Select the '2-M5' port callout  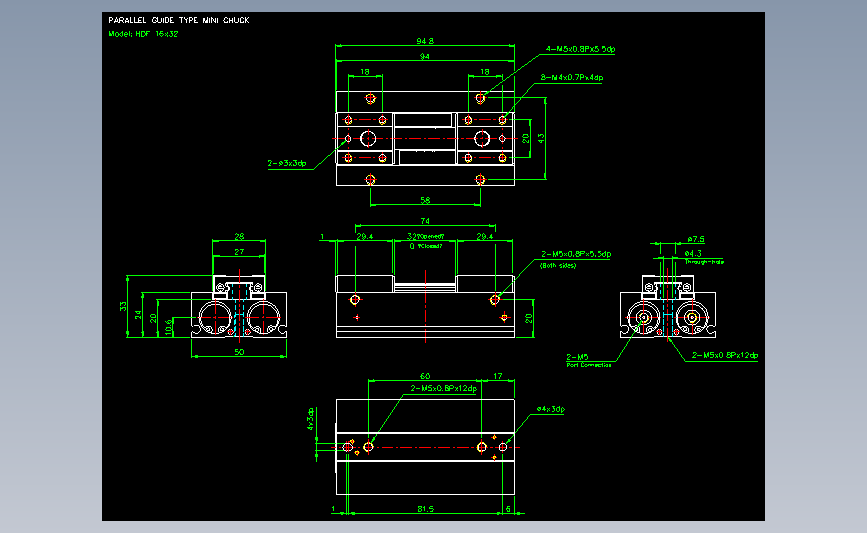coord(577,357)
